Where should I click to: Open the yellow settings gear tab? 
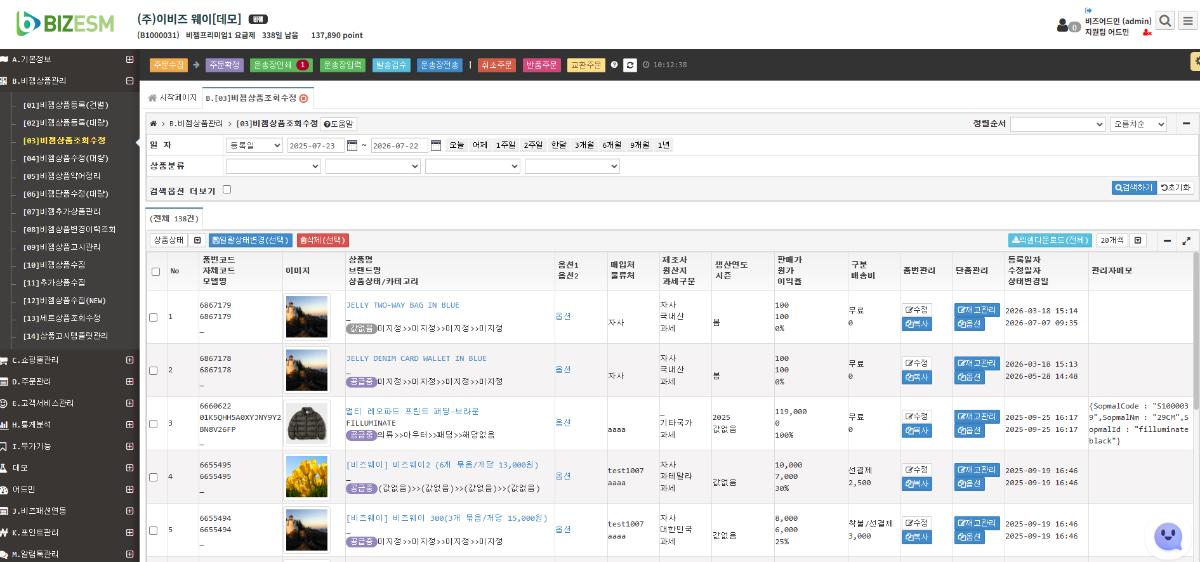pyautogui.click(x=1194, y=62)
